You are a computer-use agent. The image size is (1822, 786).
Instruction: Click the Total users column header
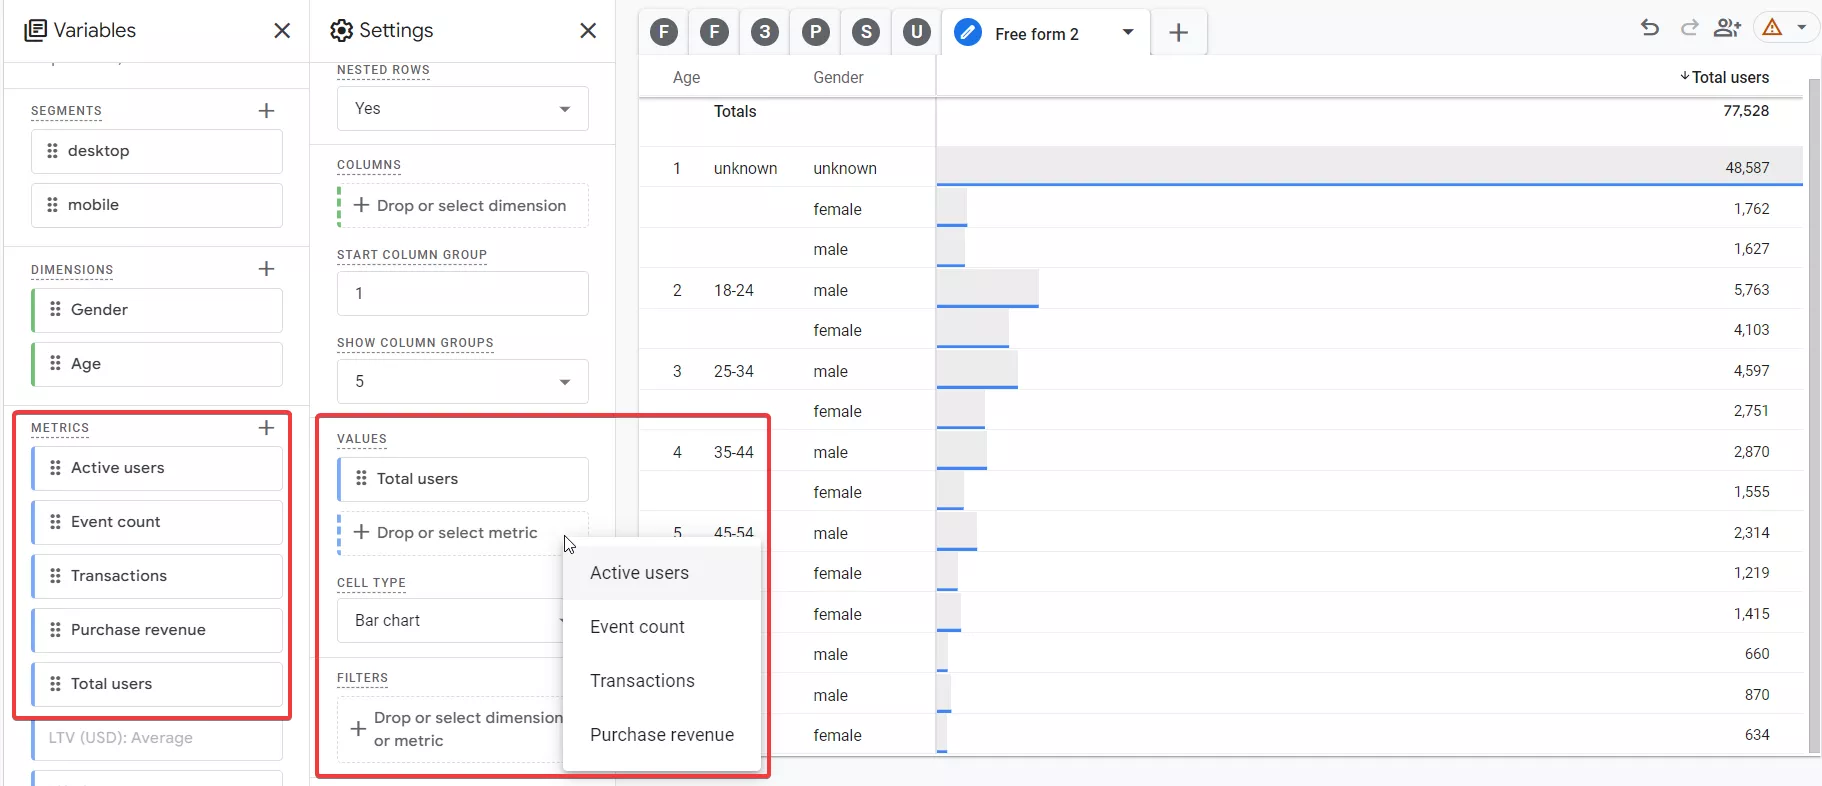1729,77
